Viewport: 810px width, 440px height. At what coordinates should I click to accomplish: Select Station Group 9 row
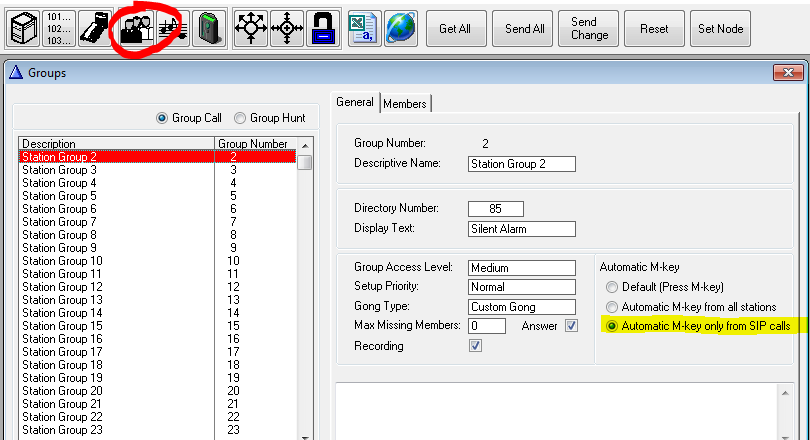[x=158, y=248]
